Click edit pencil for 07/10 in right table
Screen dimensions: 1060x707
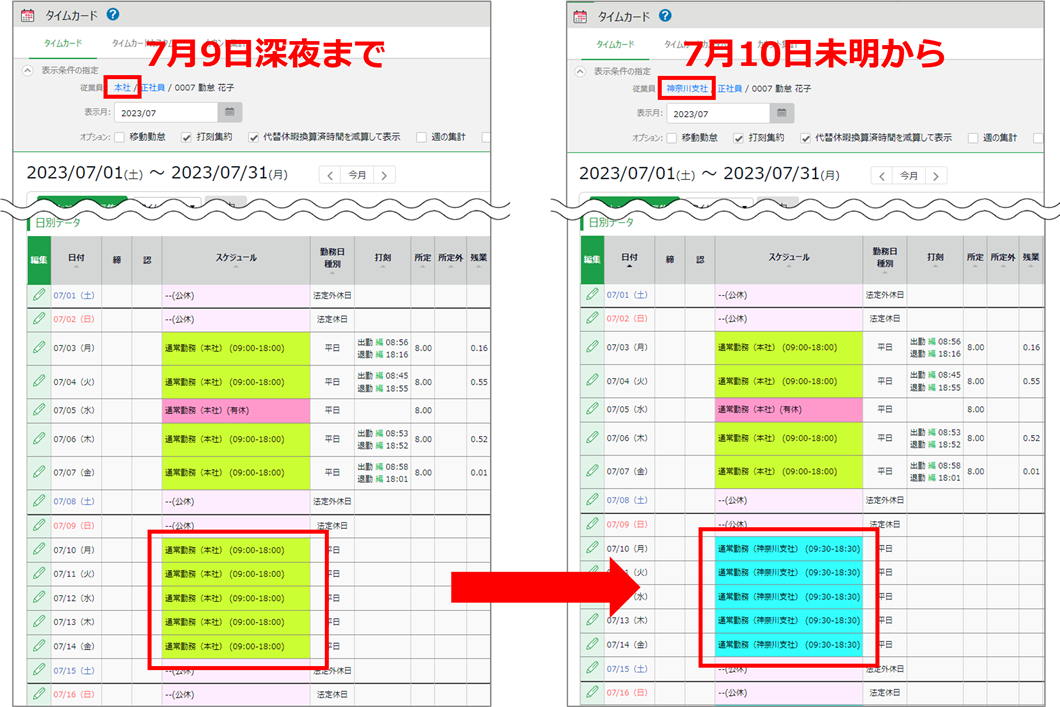click(x=592, y=548)
